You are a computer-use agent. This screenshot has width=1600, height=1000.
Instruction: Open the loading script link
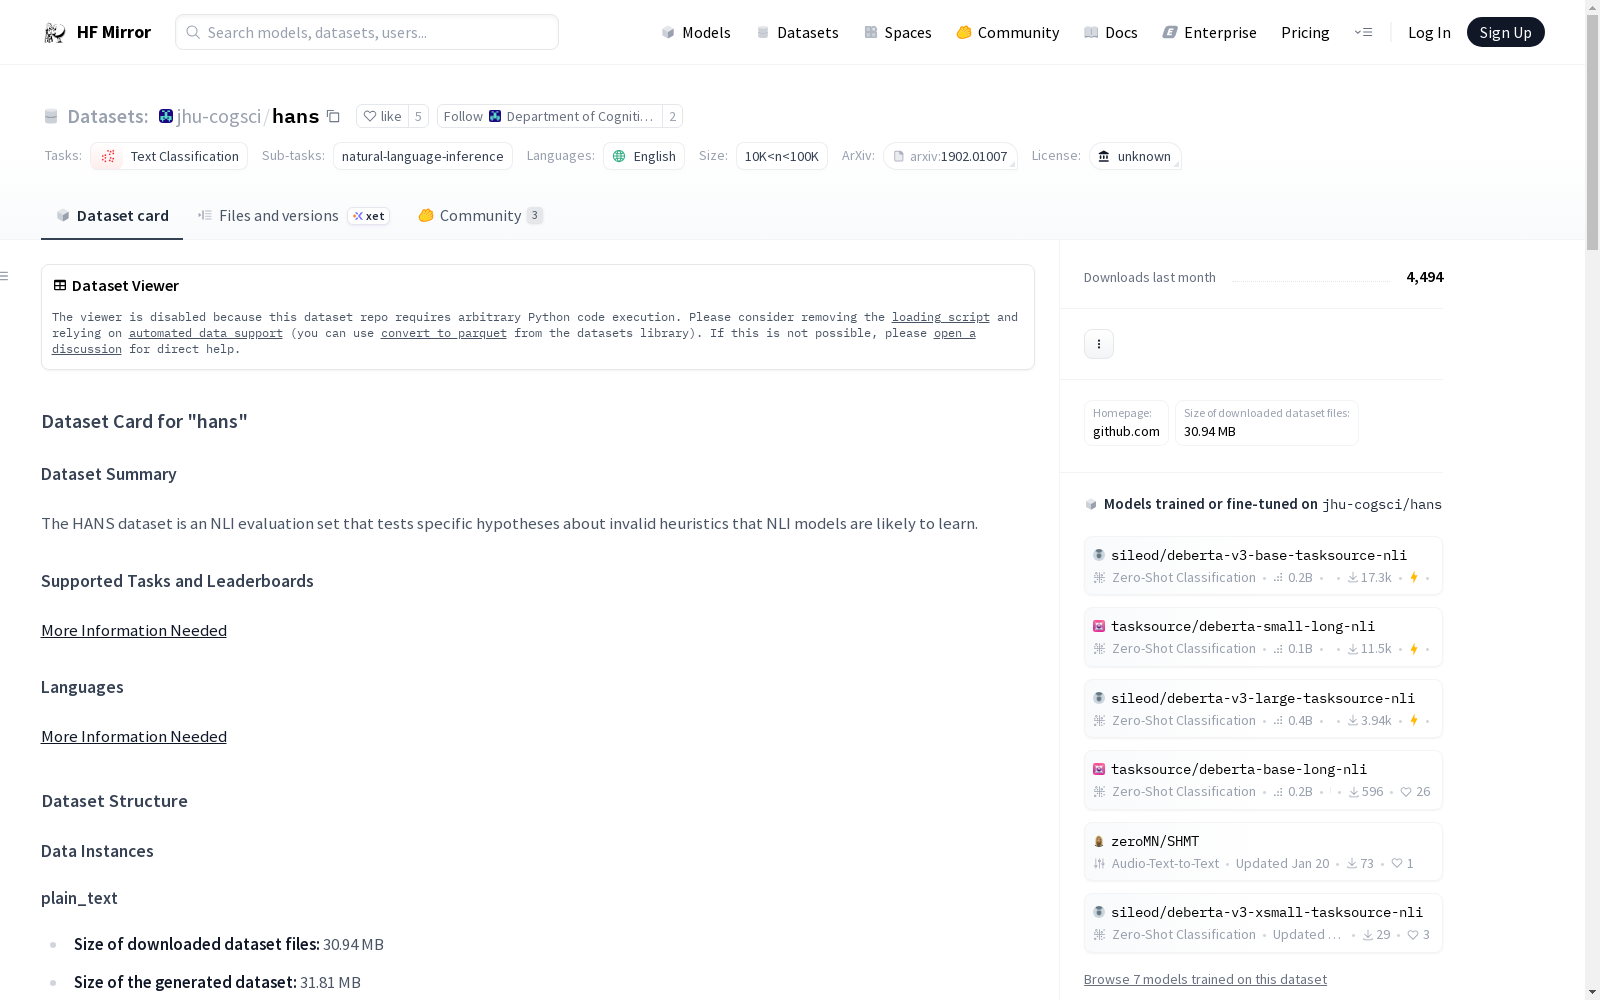coord(941,317)
